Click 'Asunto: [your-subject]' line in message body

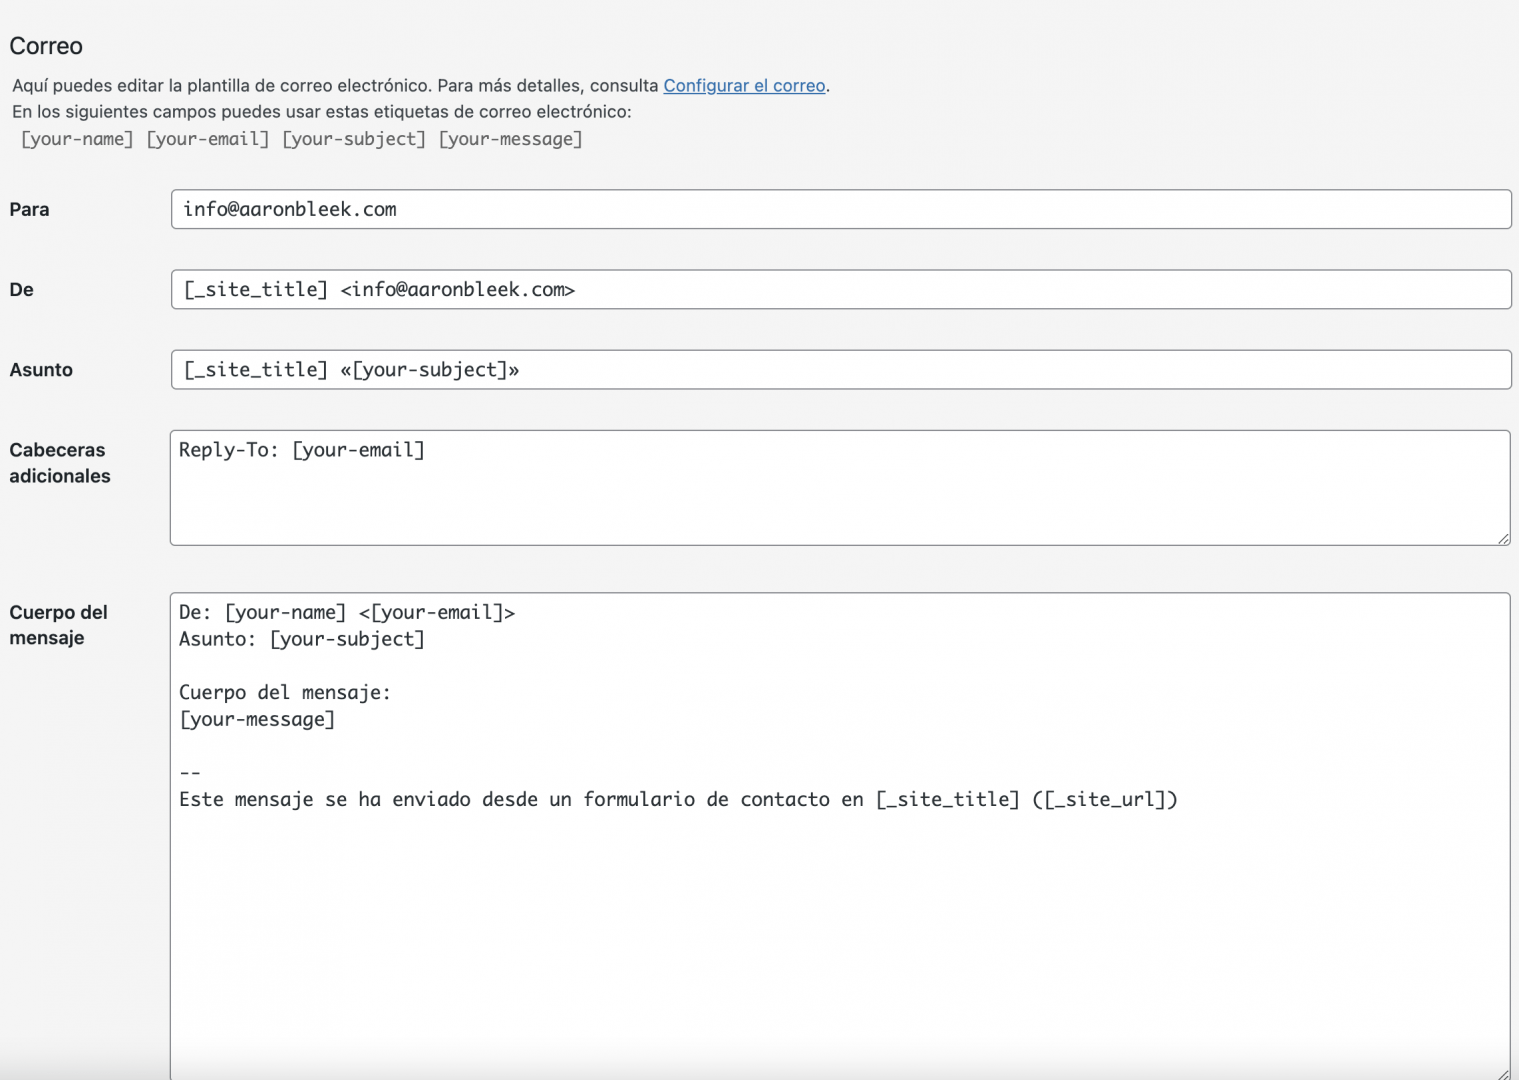point(302,639)
